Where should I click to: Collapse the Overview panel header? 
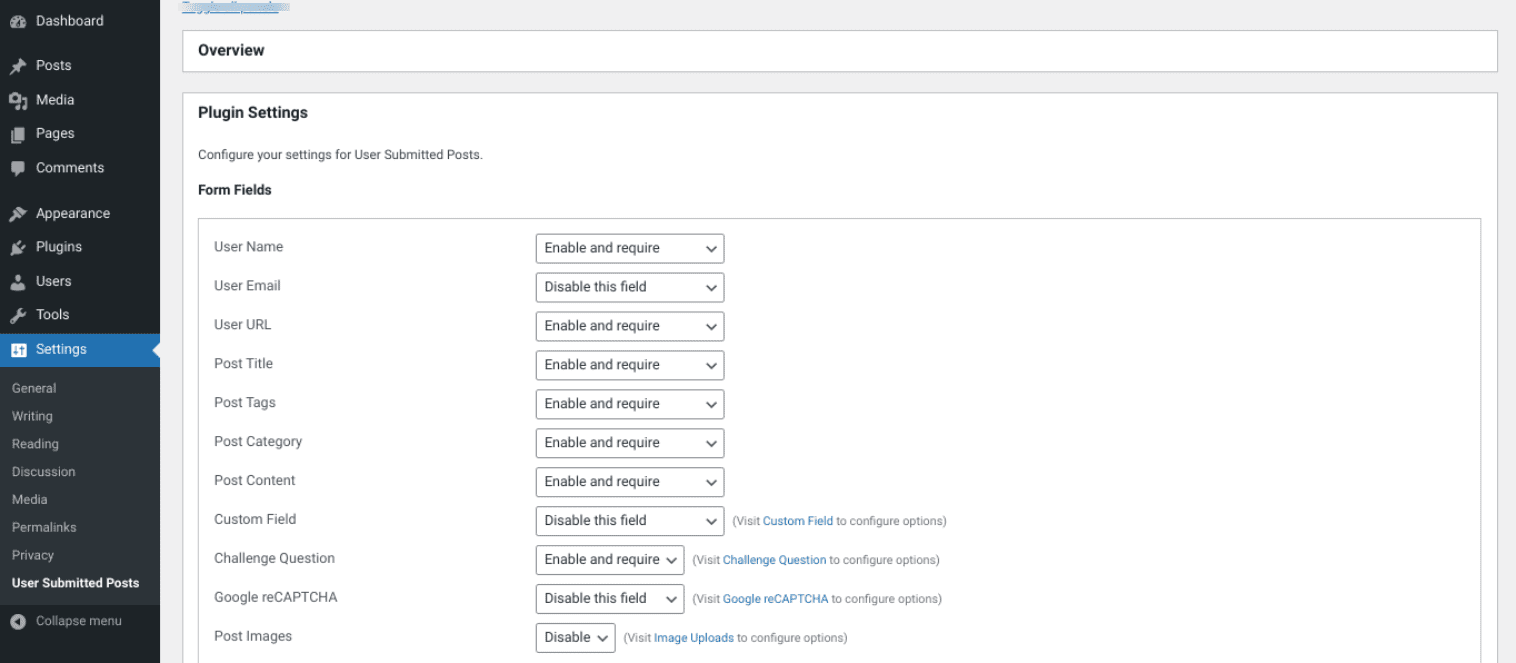click(x=231, y=50)
